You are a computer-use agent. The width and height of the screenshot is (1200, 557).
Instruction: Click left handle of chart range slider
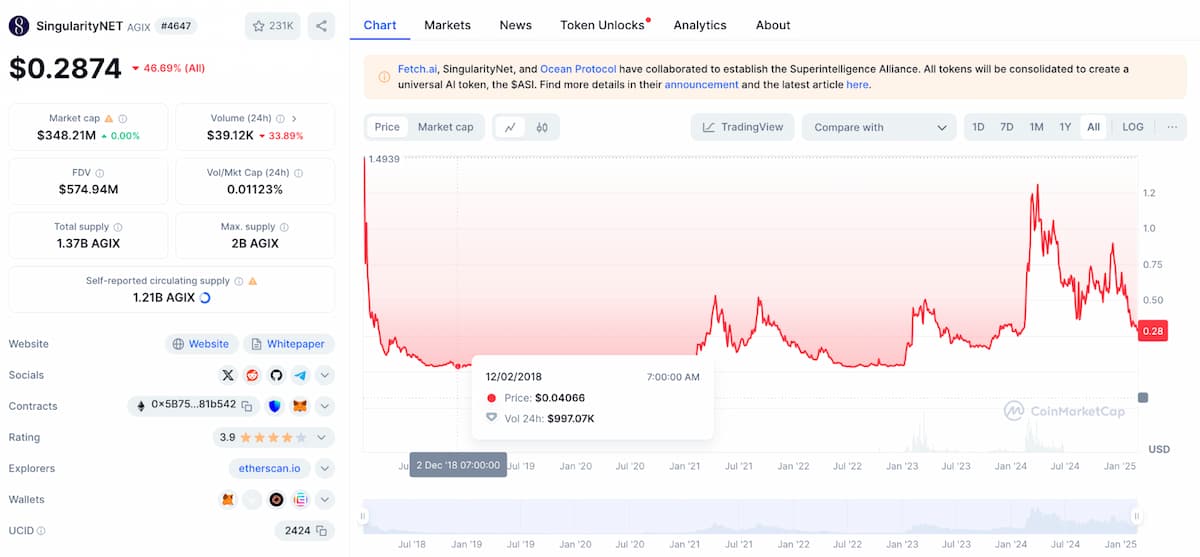click(x=364, y=516)
